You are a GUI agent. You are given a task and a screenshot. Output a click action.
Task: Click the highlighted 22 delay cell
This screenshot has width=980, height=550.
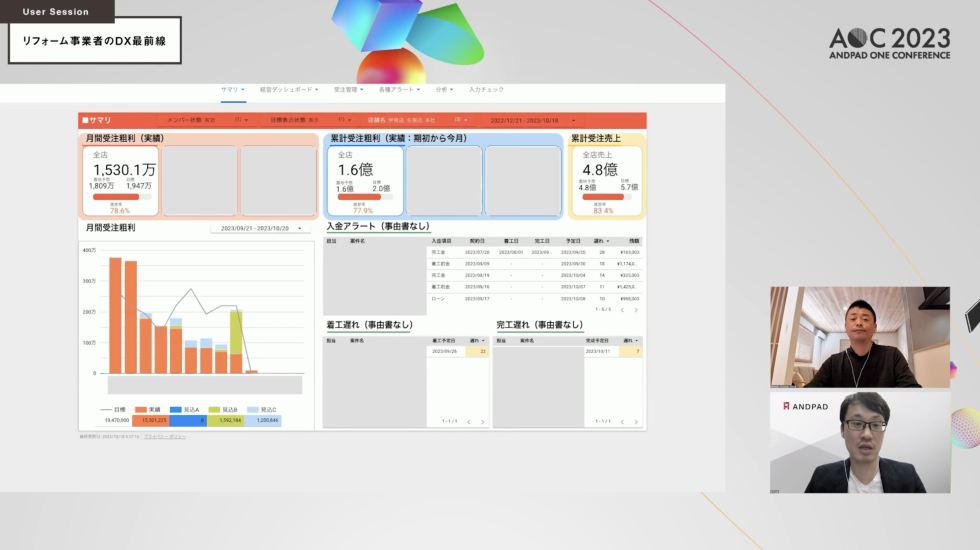coord(478,351)
